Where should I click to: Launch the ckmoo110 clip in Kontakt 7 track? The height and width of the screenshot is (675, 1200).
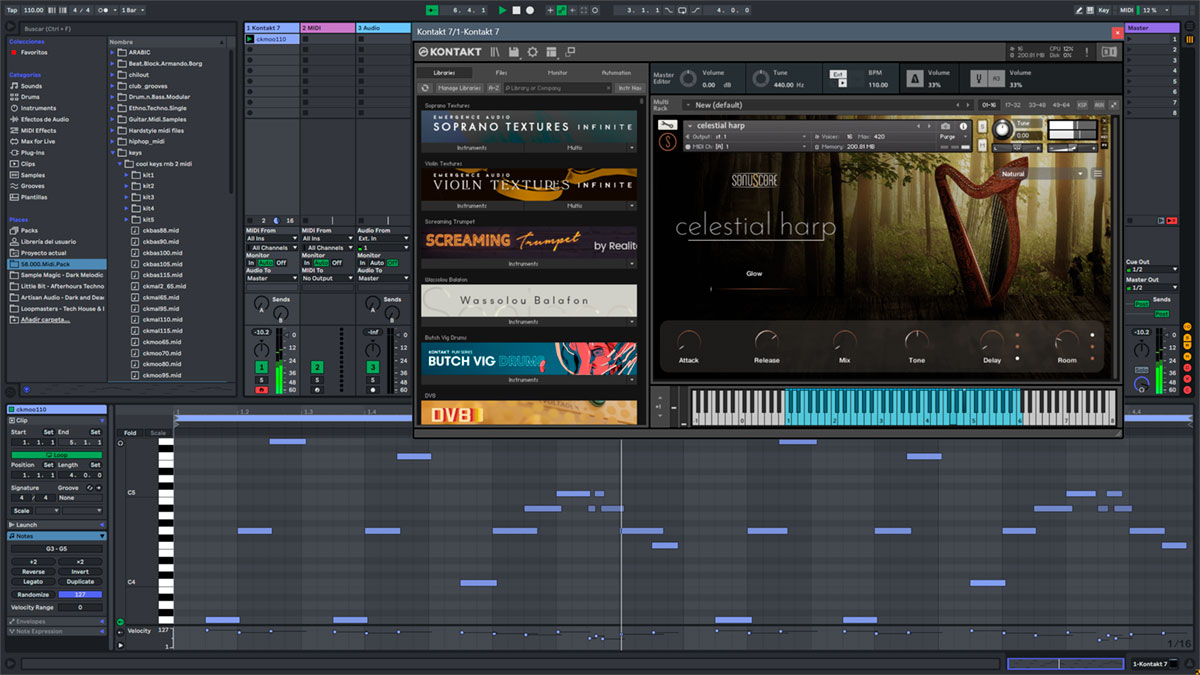(x=250, y=39)
